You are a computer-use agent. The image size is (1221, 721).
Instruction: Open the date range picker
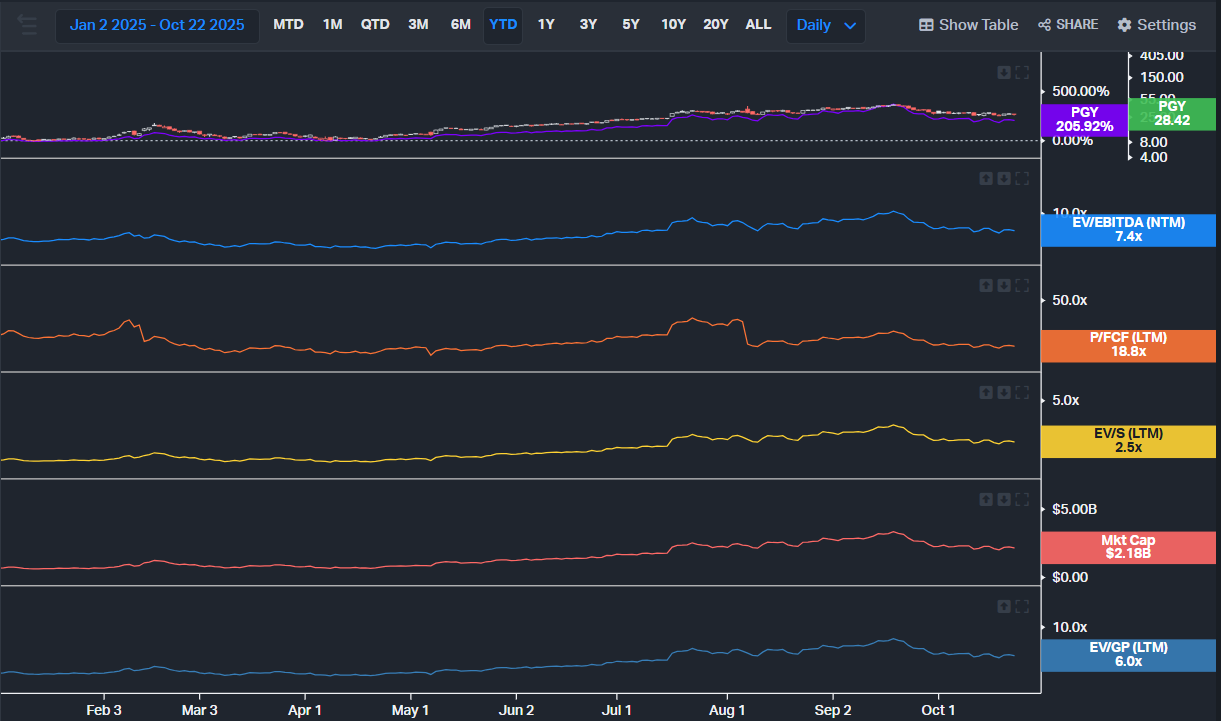tap(157, 25)
